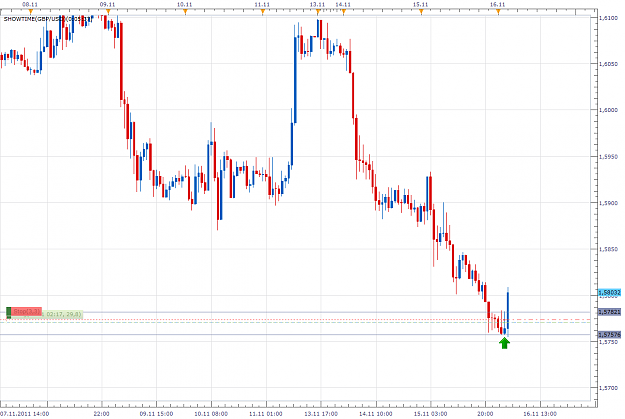Click the 14.11 10:00 time label
This screenshot has width=625, height=419.
click(x=375, y=414)
